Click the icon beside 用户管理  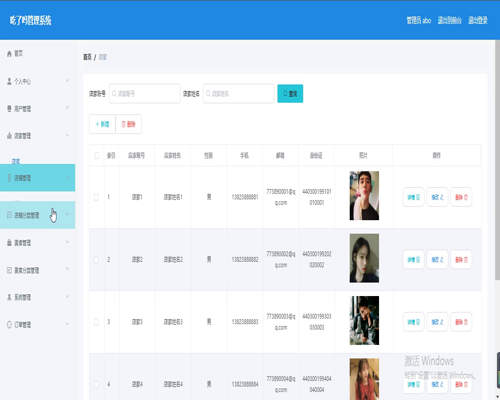(9, 109)
